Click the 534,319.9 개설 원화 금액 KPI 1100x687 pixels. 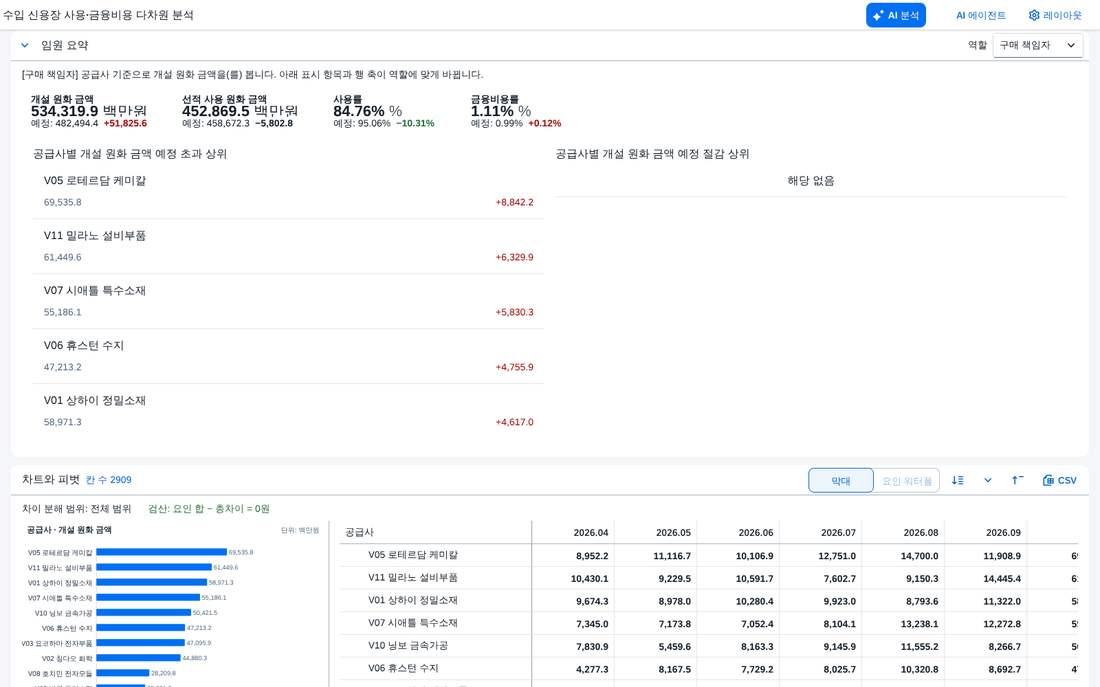pos(88,111)
